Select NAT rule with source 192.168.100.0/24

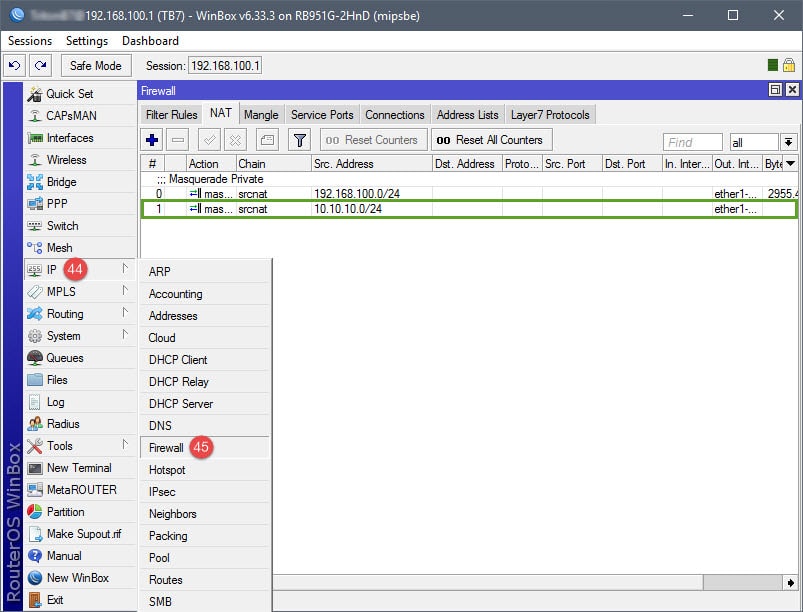(x=469, y=194)
